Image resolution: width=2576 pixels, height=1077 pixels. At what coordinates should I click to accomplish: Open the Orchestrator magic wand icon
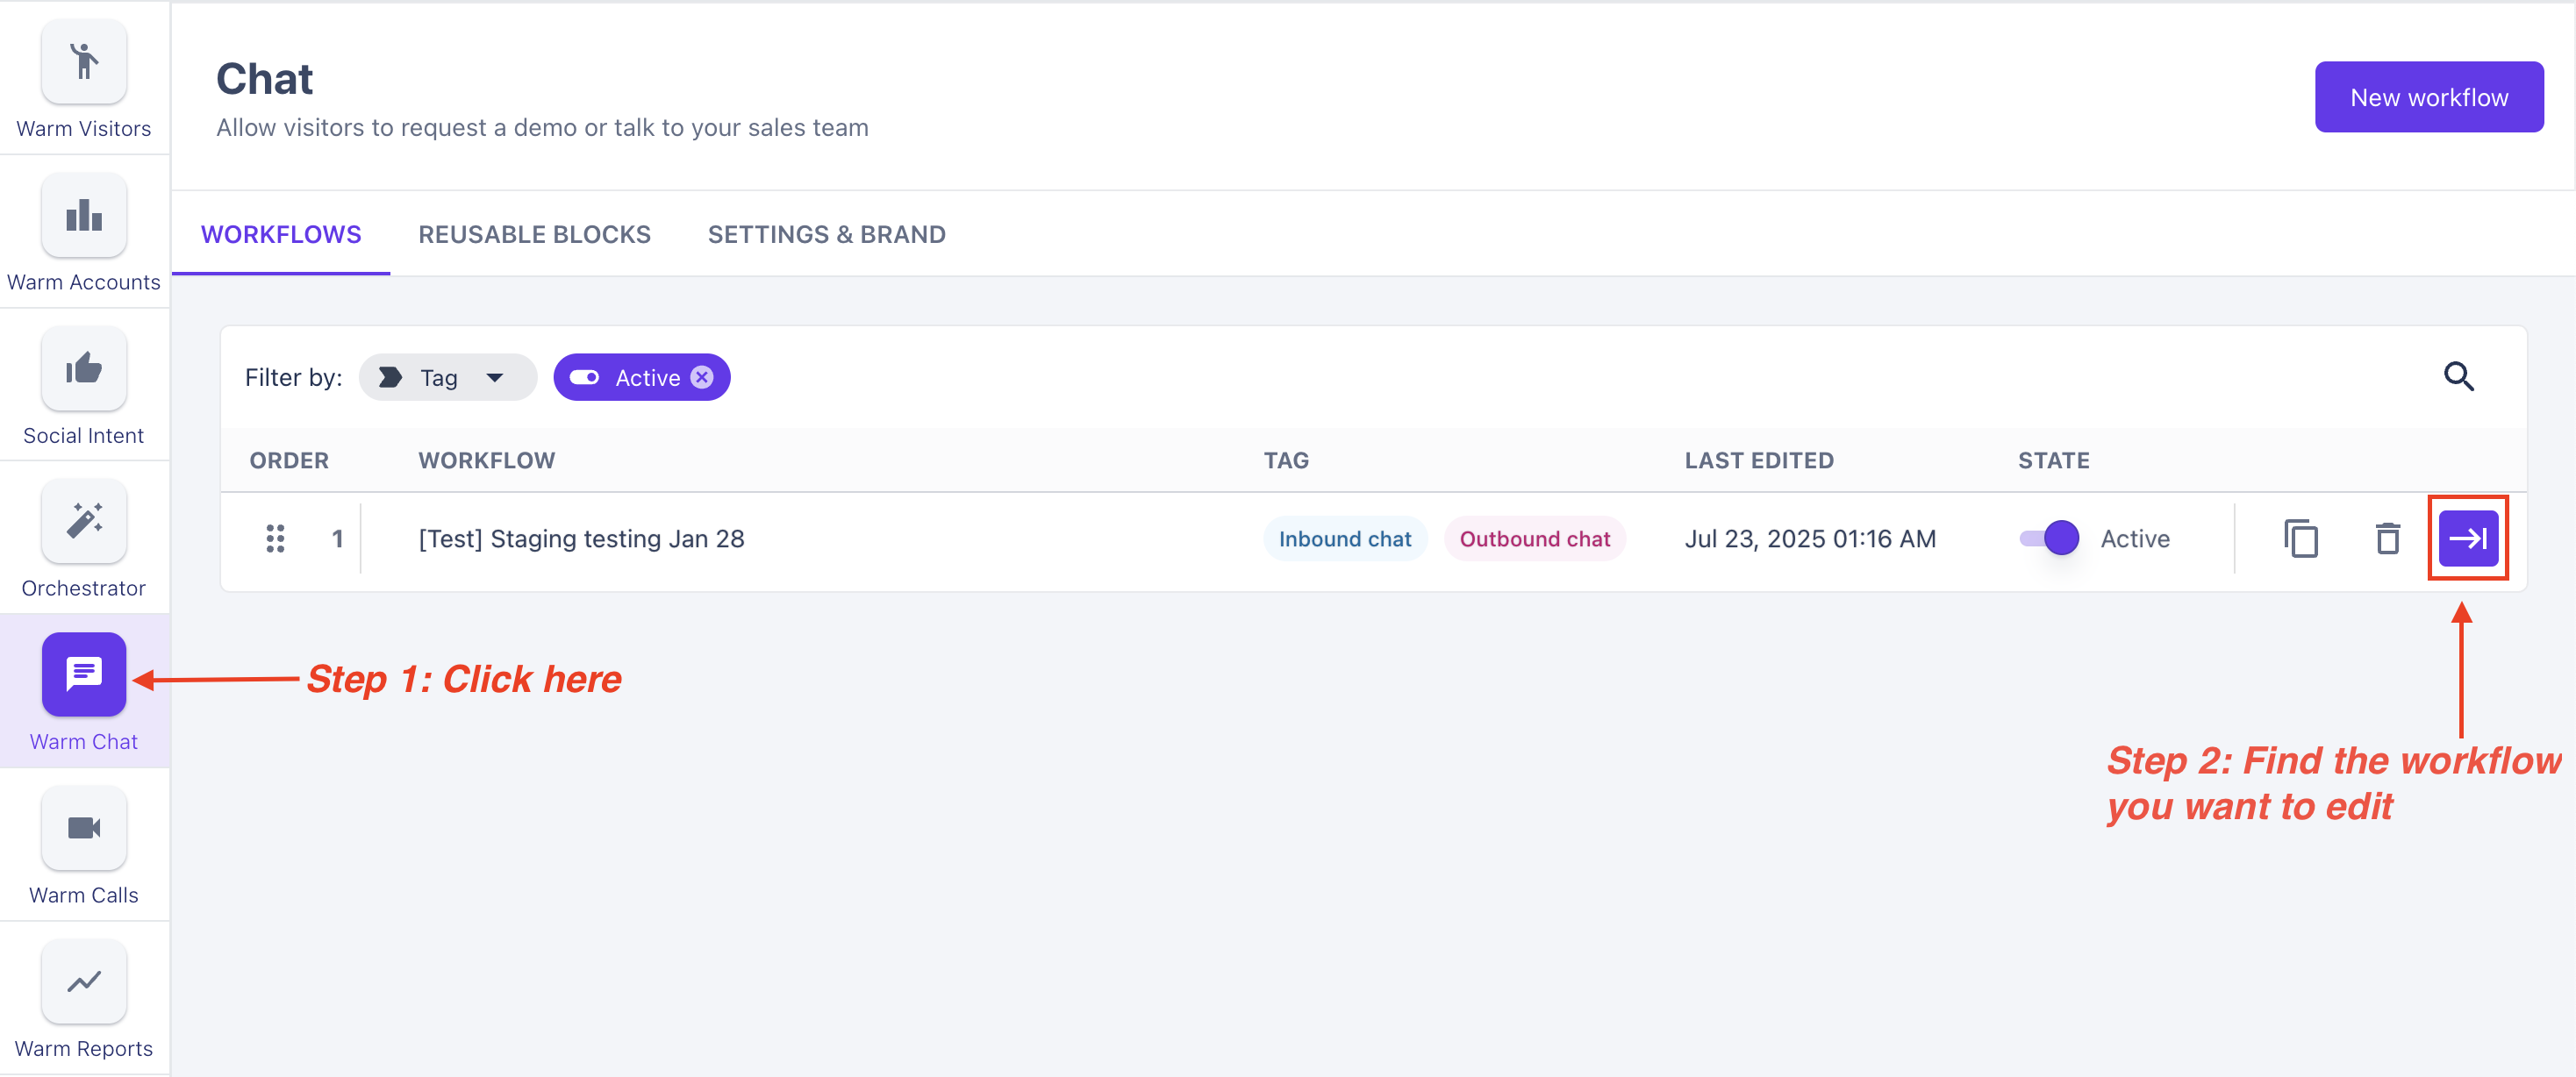[x=84, y=522]
